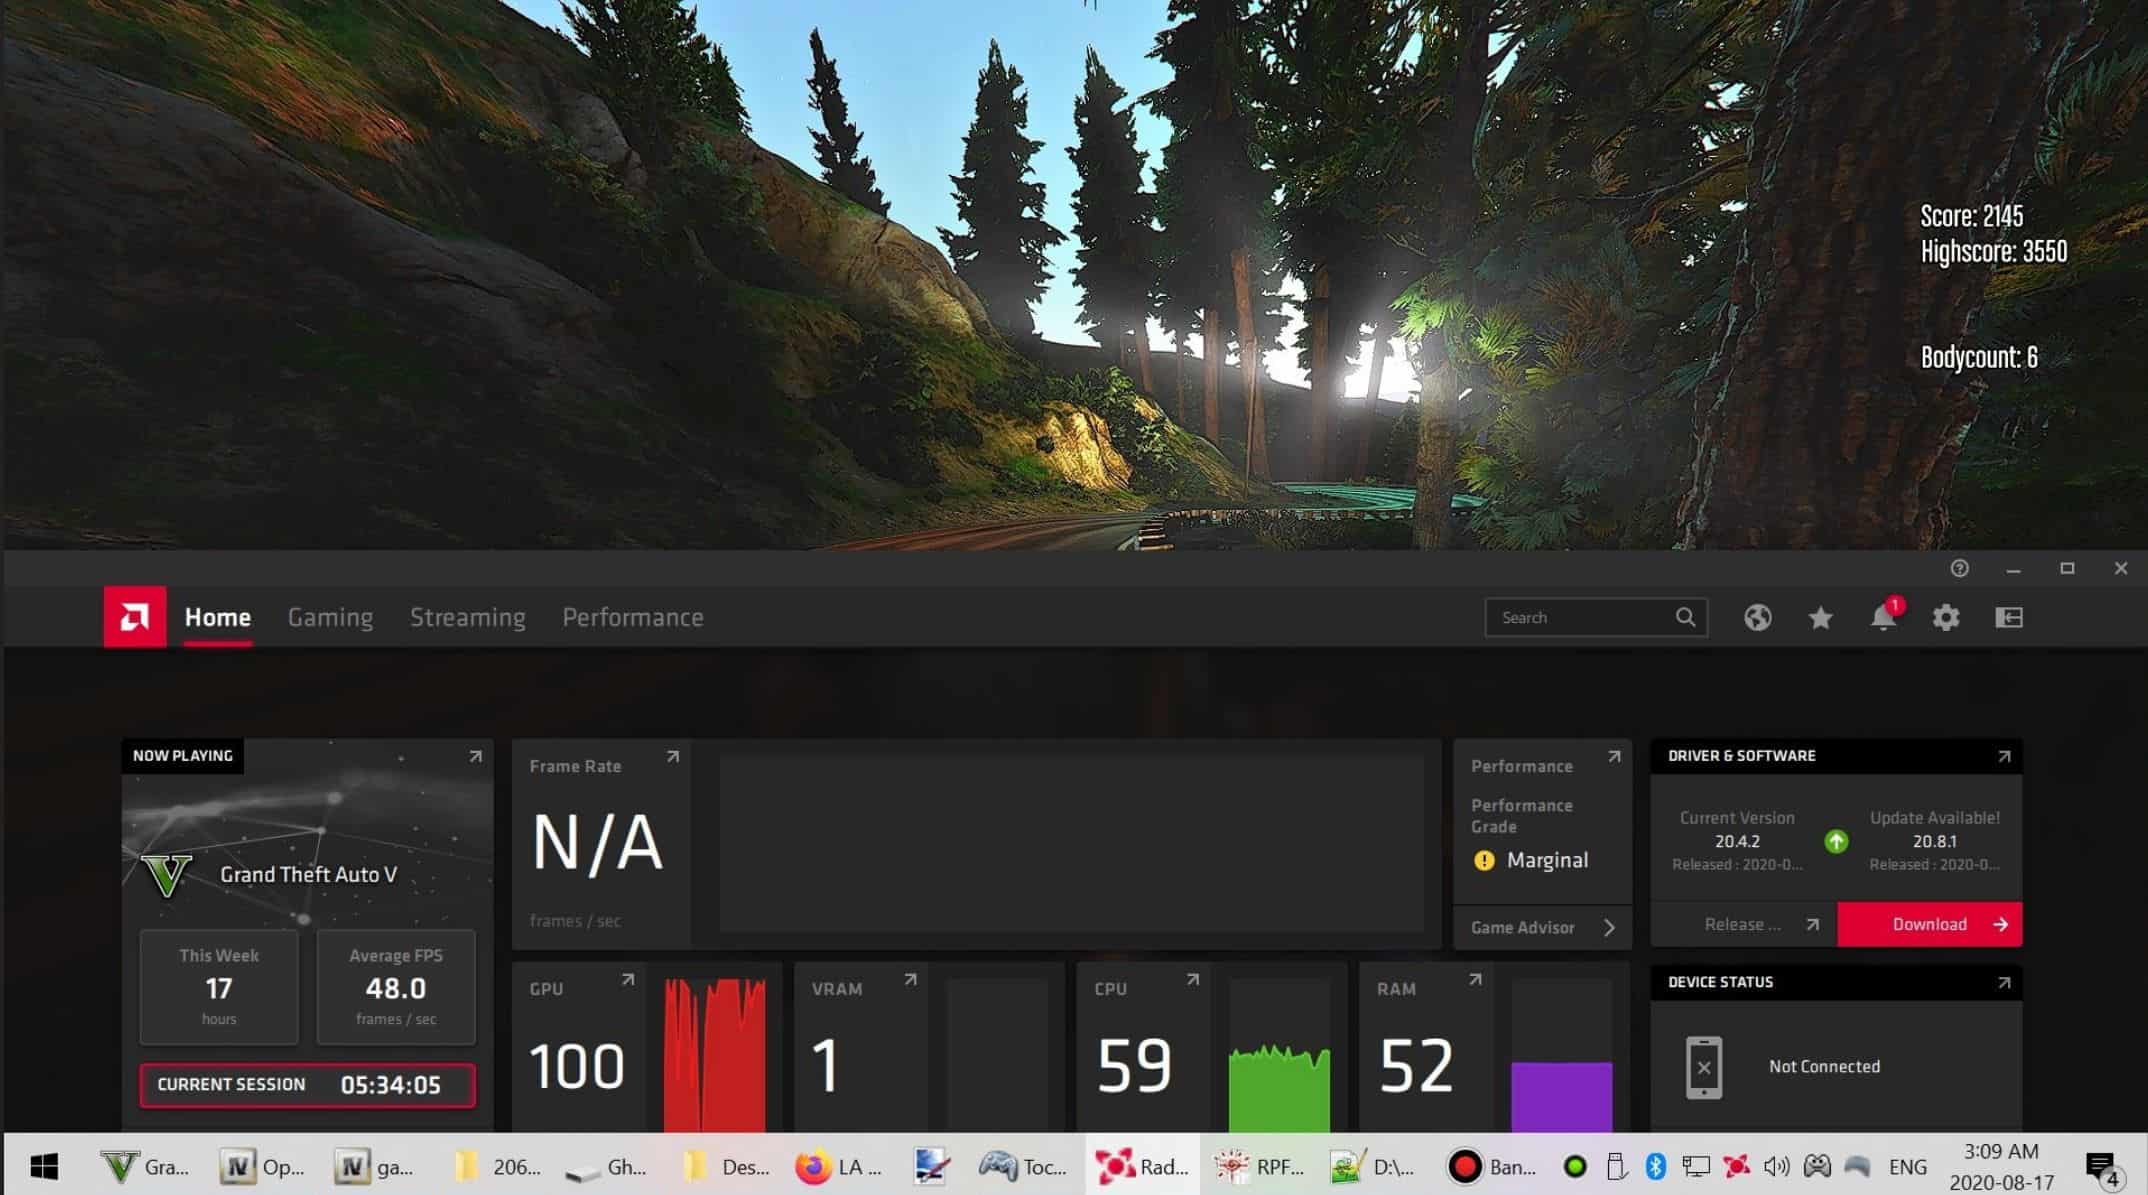Open the Performance tab
The height and width of the screenshot is (1195, 2148).
632,618
